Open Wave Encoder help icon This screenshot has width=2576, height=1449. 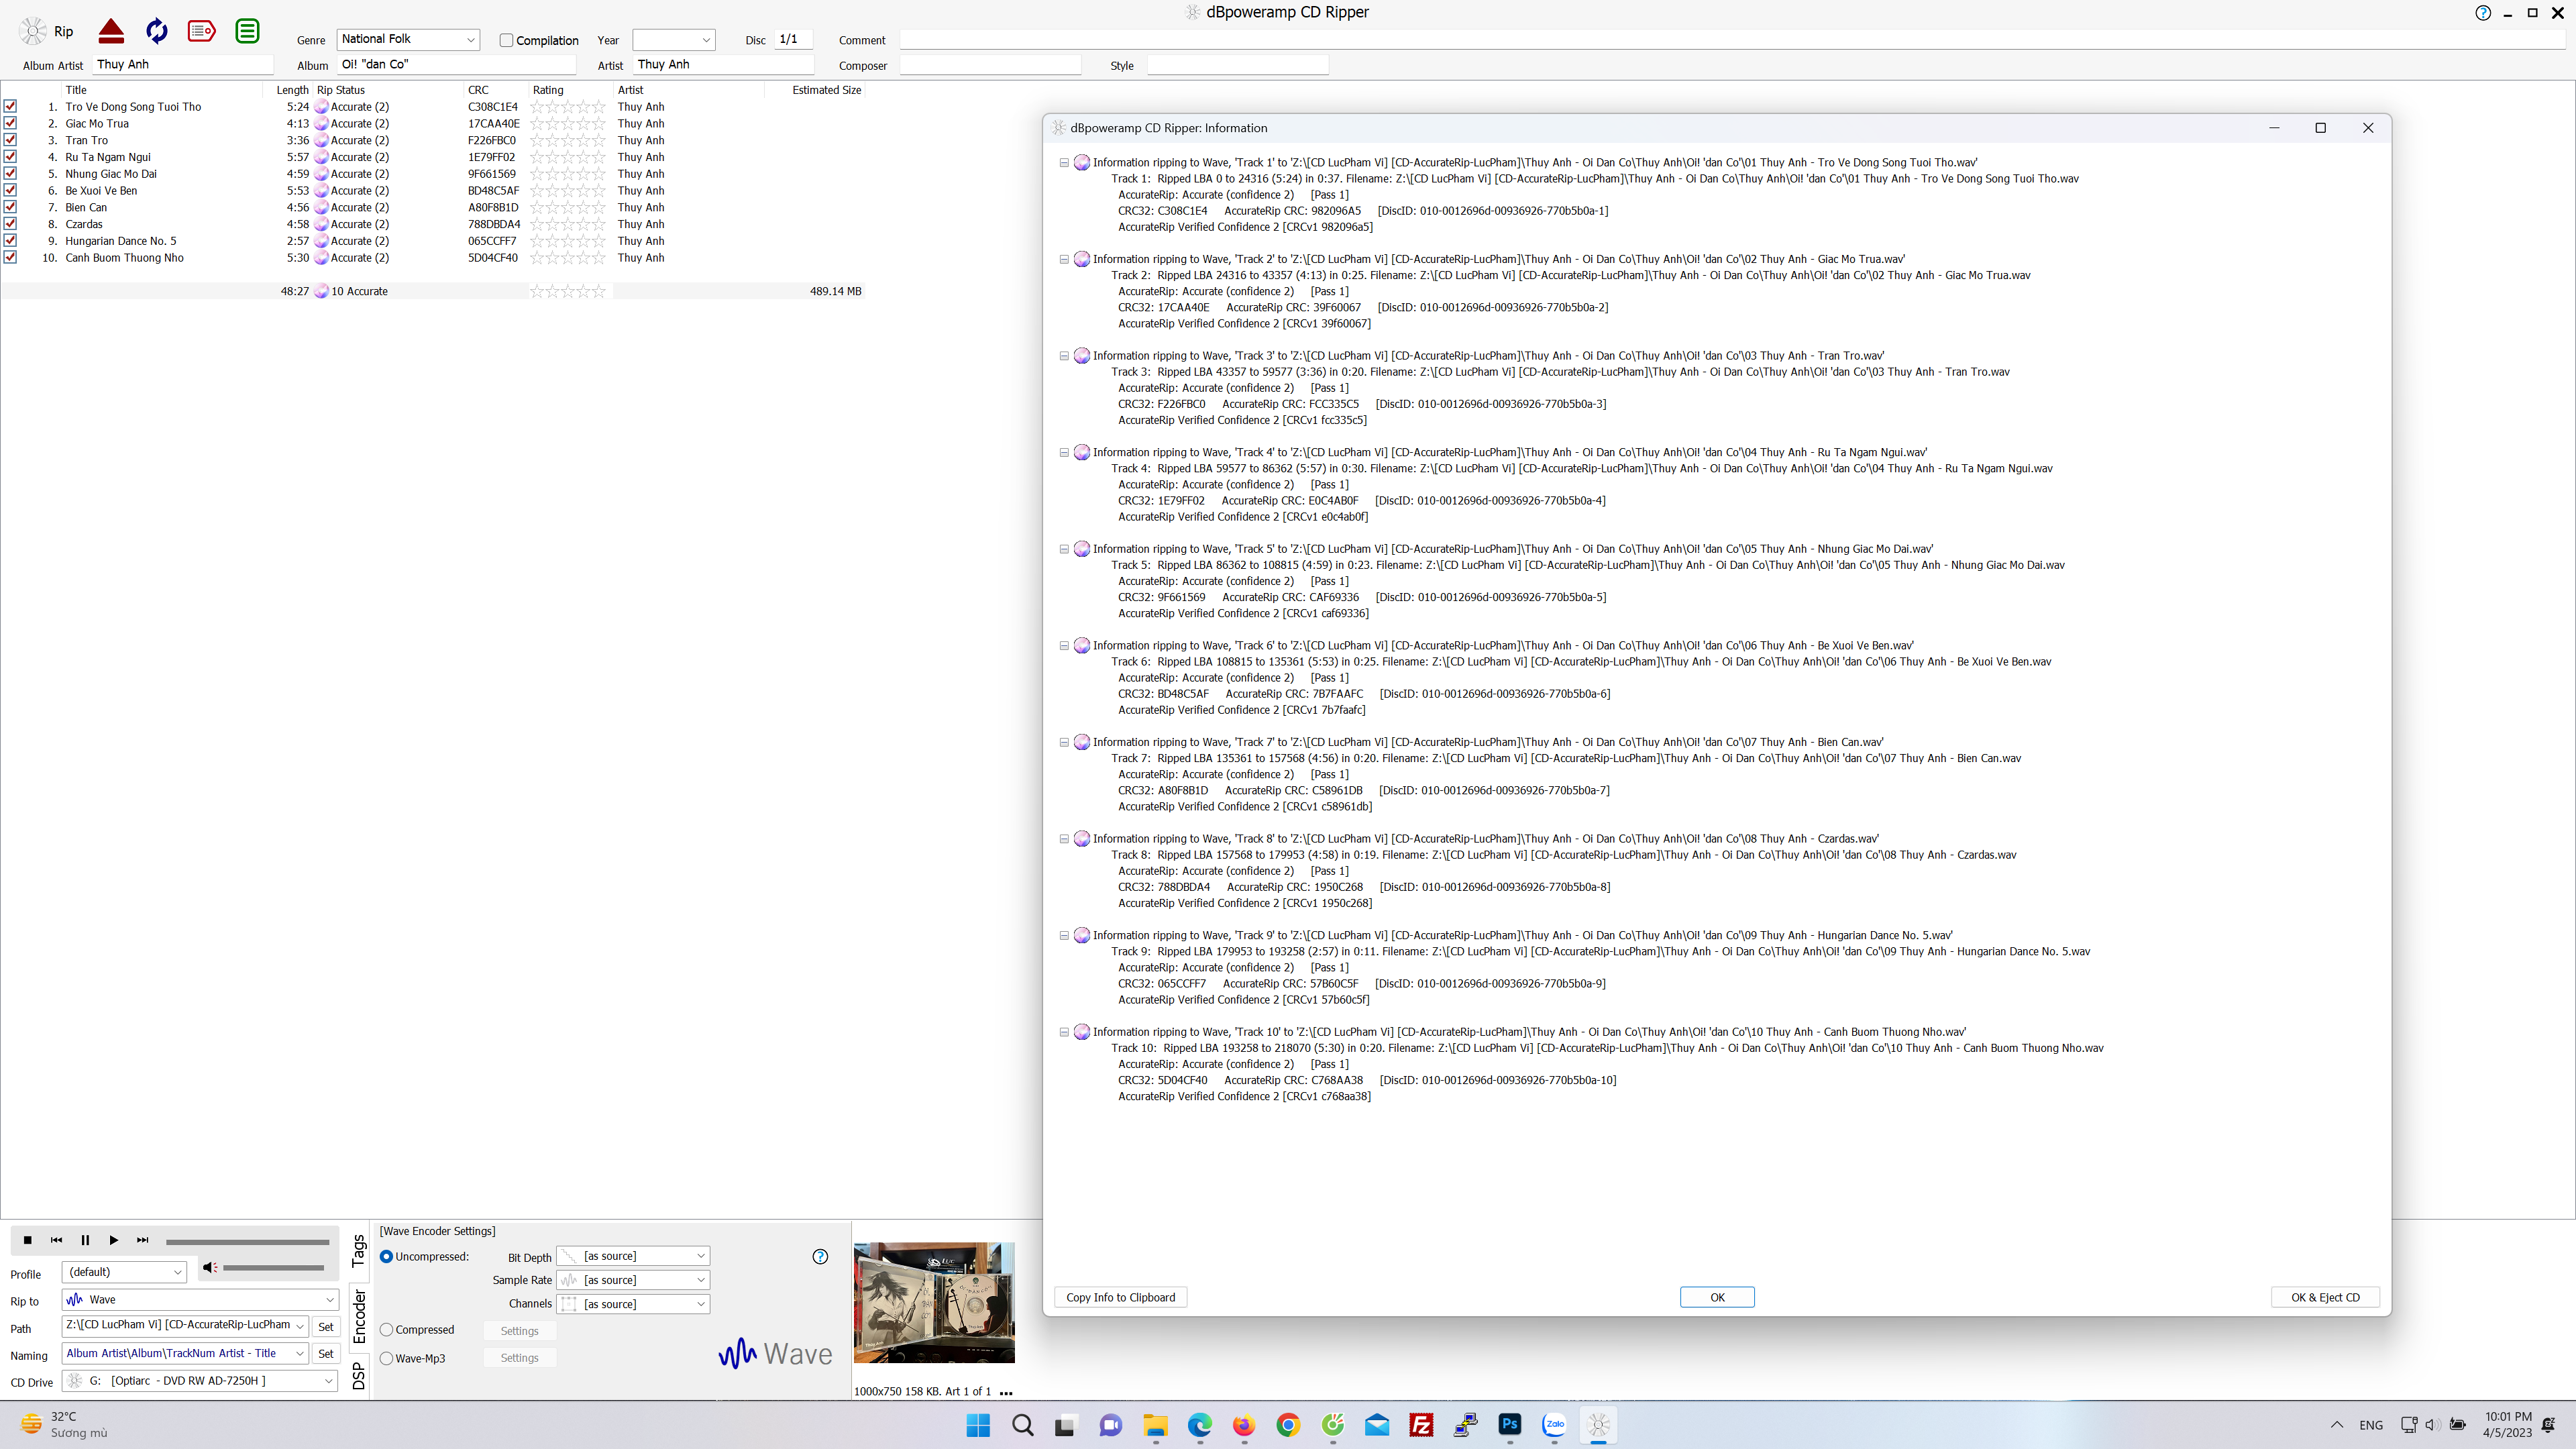point(820,1257)
